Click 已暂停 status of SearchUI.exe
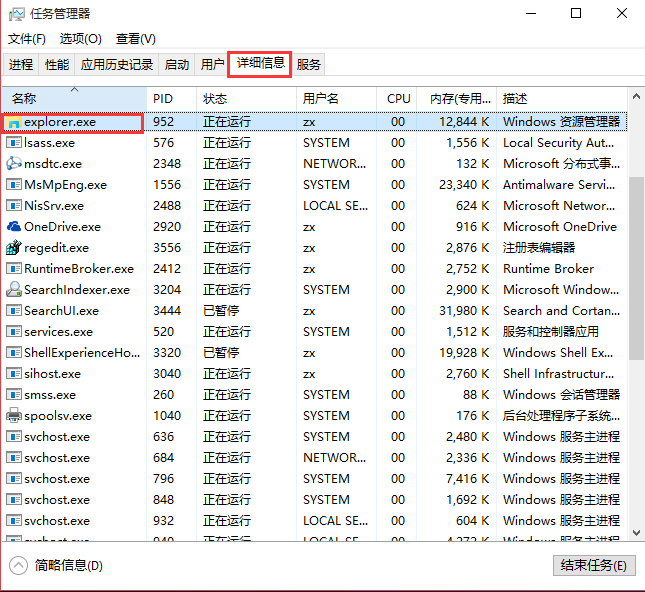 point(221,311)
